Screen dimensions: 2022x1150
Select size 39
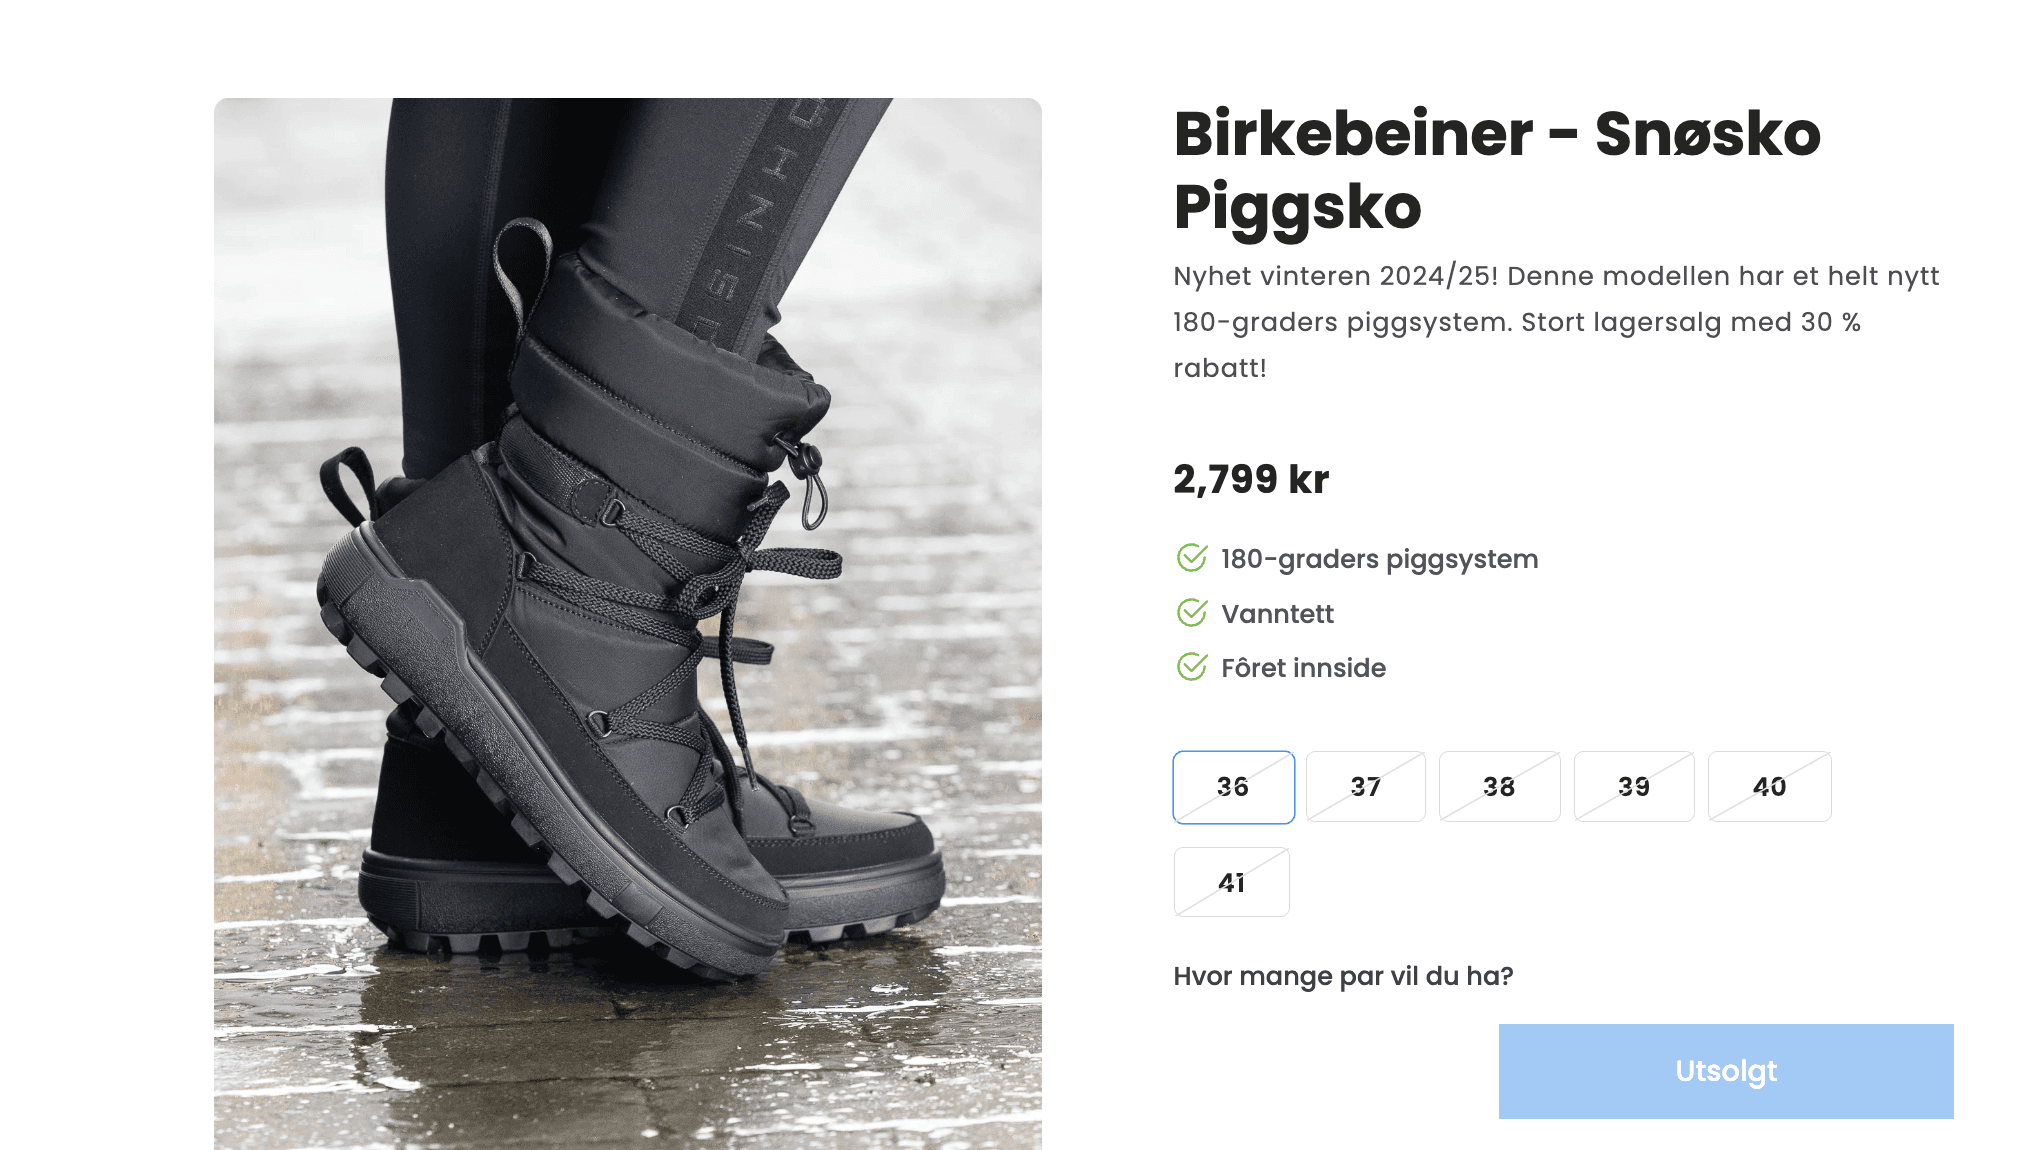pyautogui.click(x=1634, y=787)
